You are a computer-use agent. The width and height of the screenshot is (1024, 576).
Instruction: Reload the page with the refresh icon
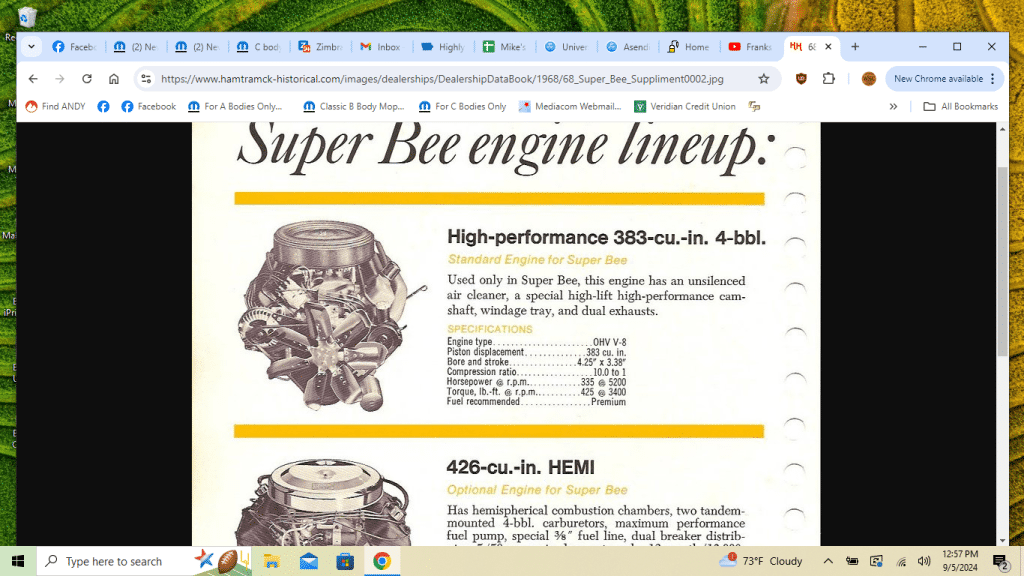87,79
